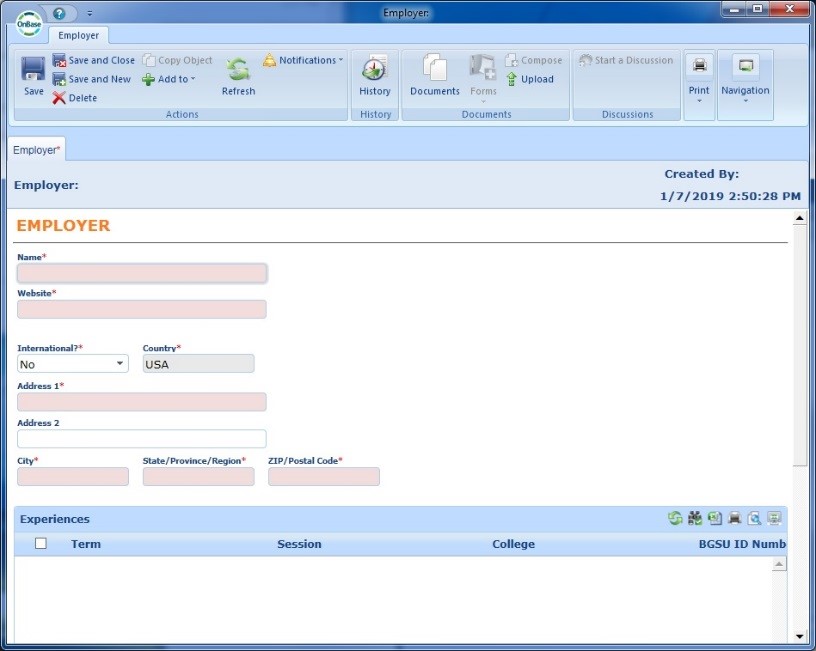The height and width of the screenshot is (651, 816).
Task: Click the Upload button
Action: click(x=529, y=79)
